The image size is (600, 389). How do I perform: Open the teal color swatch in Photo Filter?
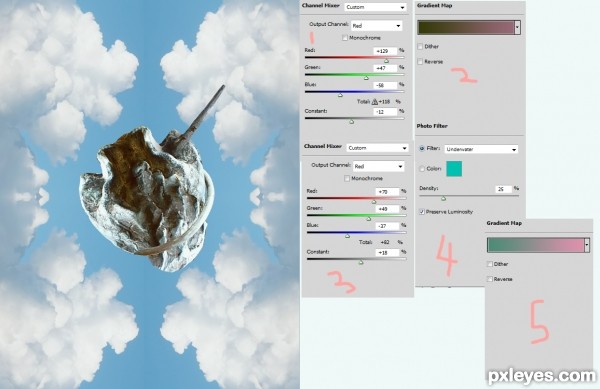[454, 169]
